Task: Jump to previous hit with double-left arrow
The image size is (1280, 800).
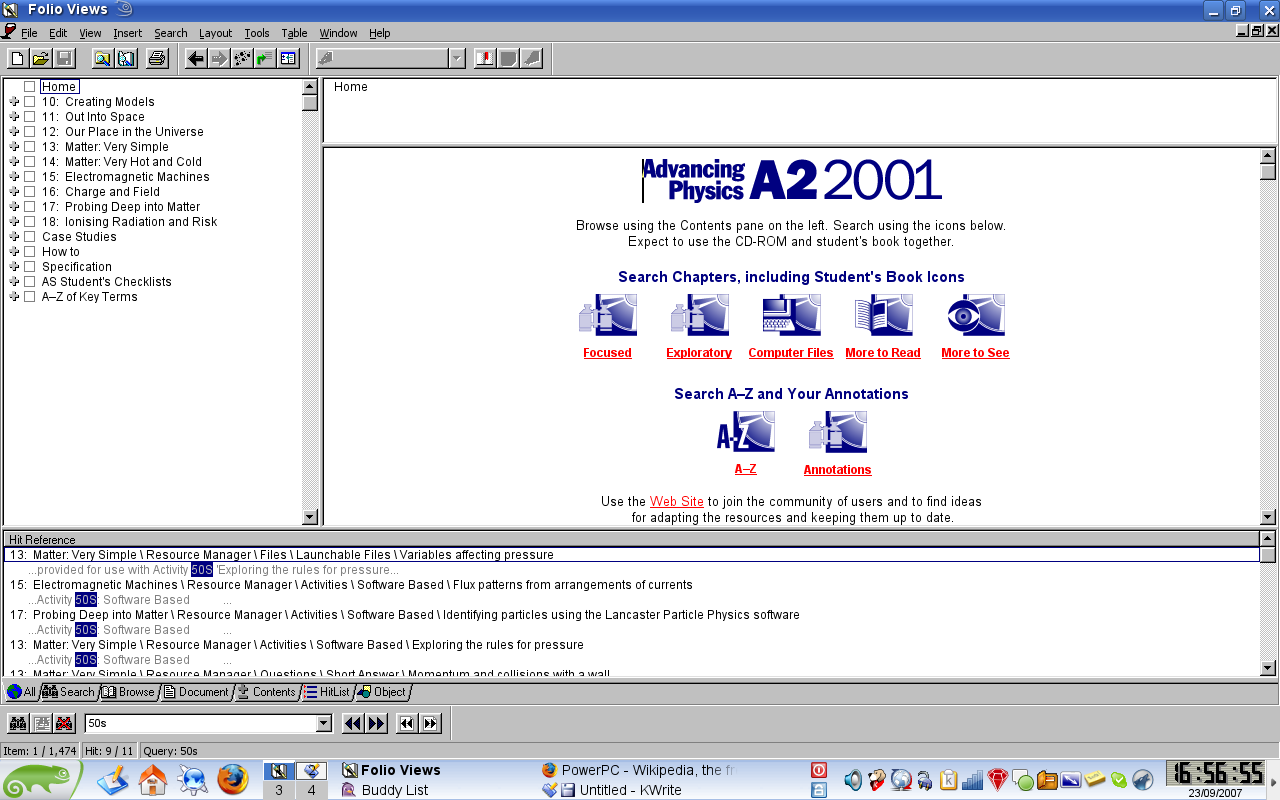Action: coord(353,723)
